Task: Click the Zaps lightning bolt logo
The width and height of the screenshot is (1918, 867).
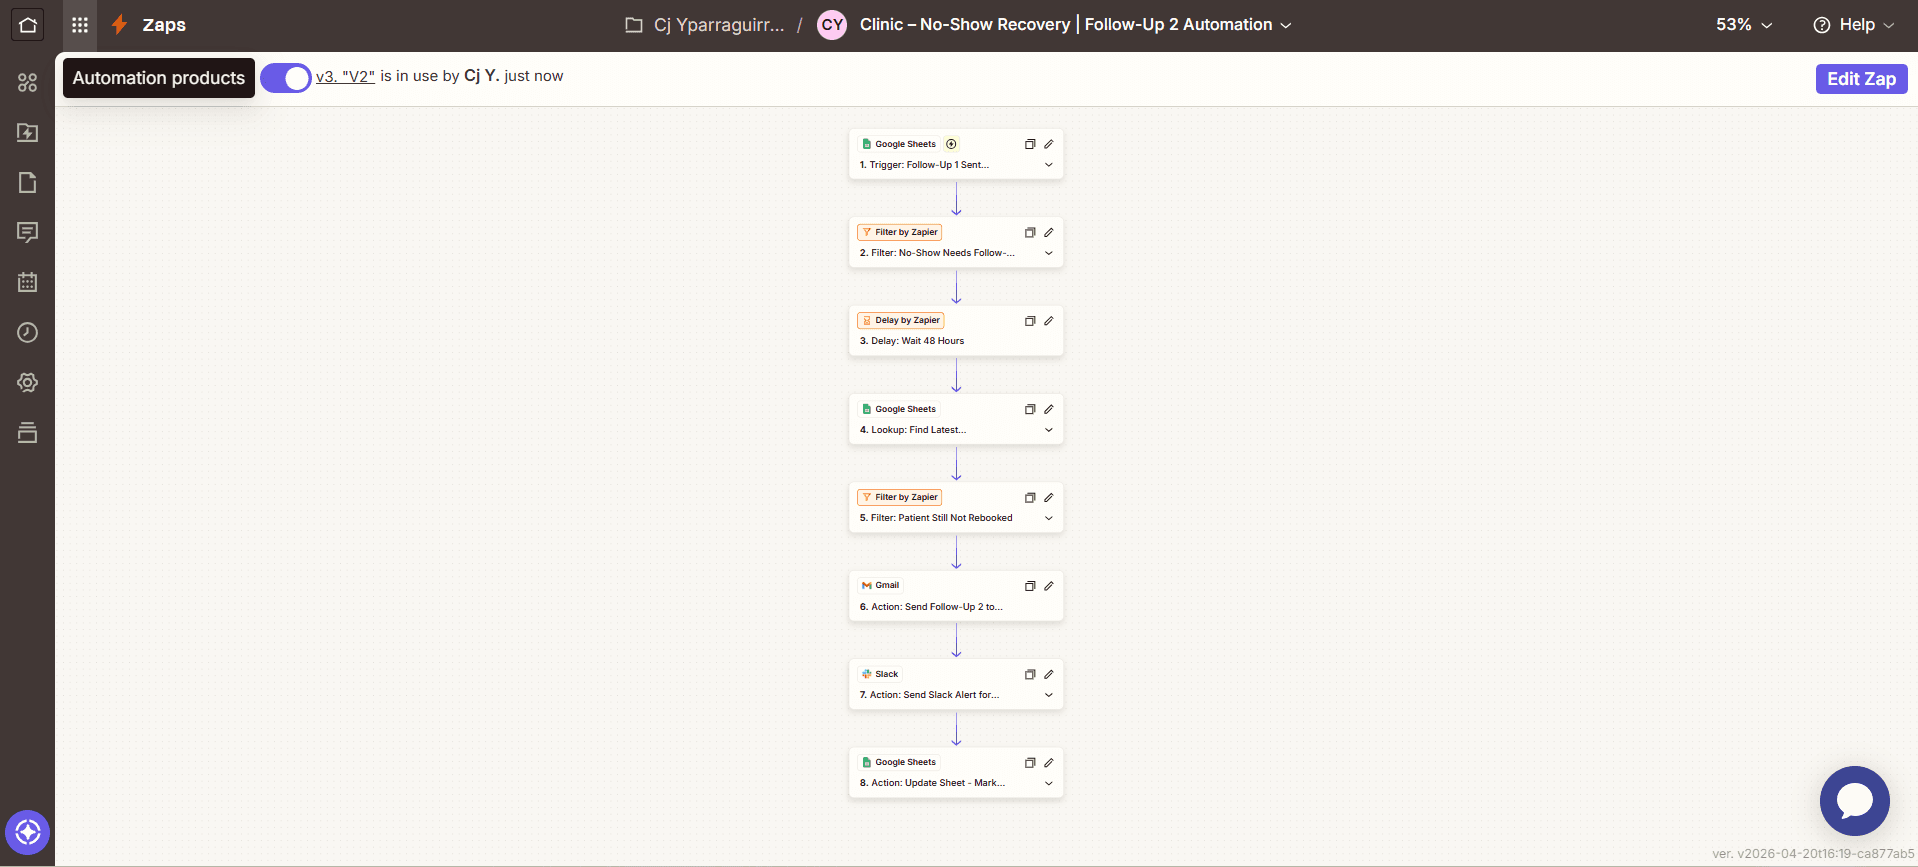Action: coord(120,25)
